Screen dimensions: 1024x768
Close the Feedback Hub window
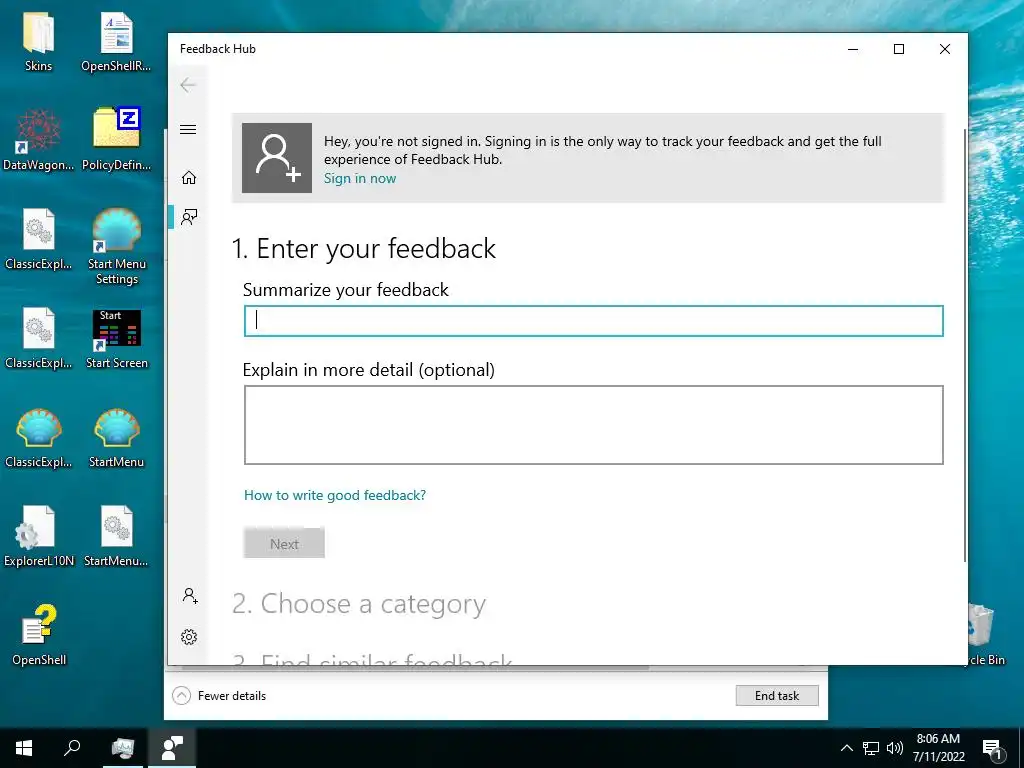point(944,49)
